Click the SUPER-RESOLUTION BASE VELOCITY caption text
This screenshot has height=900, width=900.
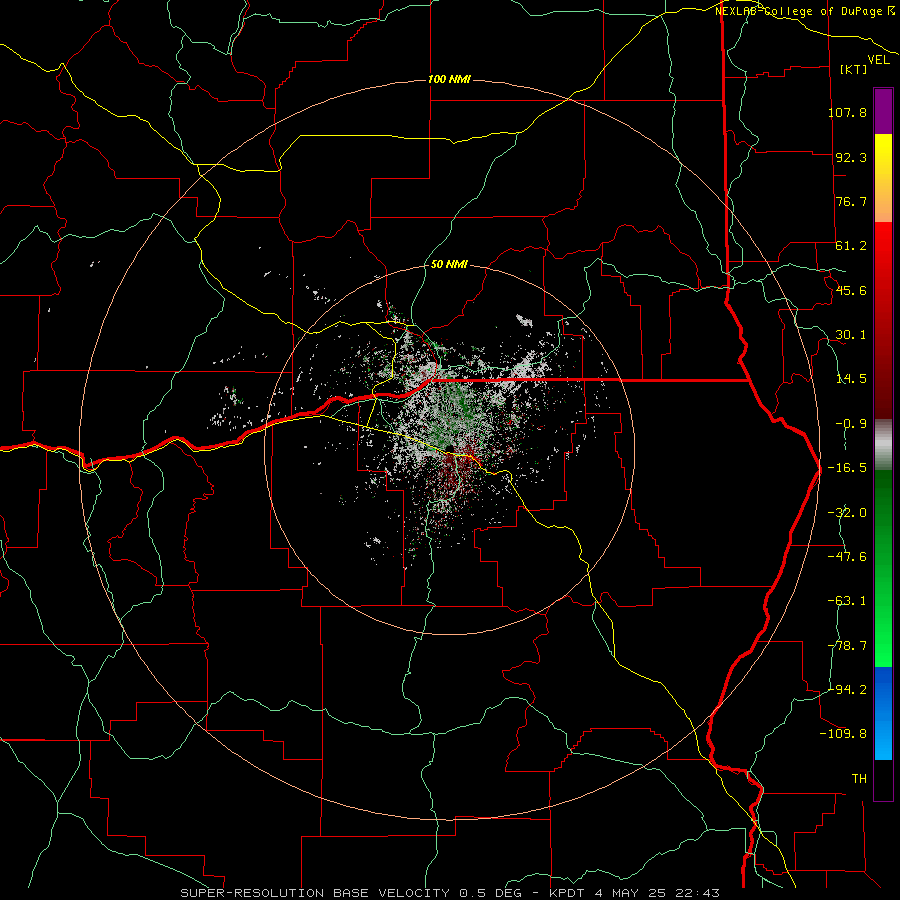[x=315, y=893]
